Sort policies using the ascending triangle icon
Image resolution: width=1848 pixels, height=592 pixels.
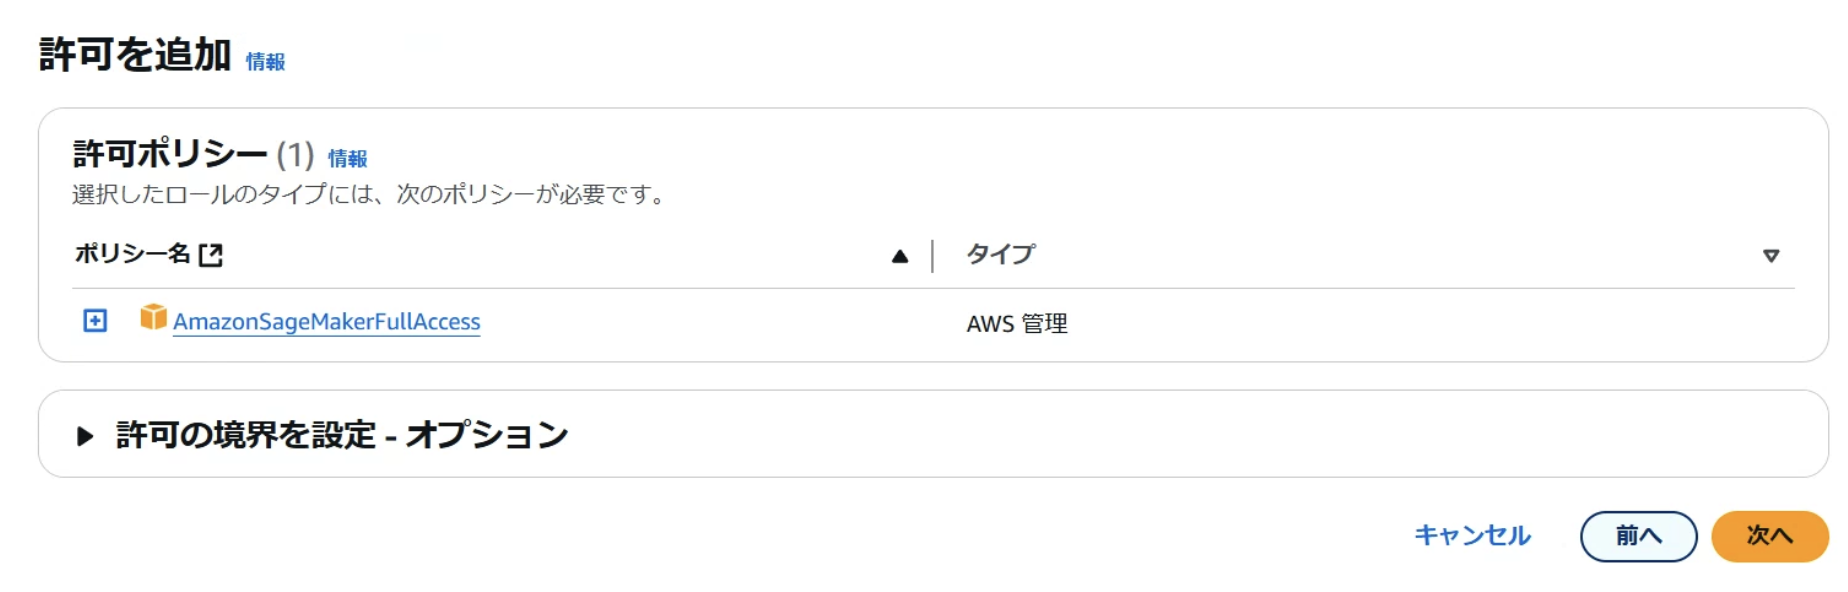pos(899,255)
